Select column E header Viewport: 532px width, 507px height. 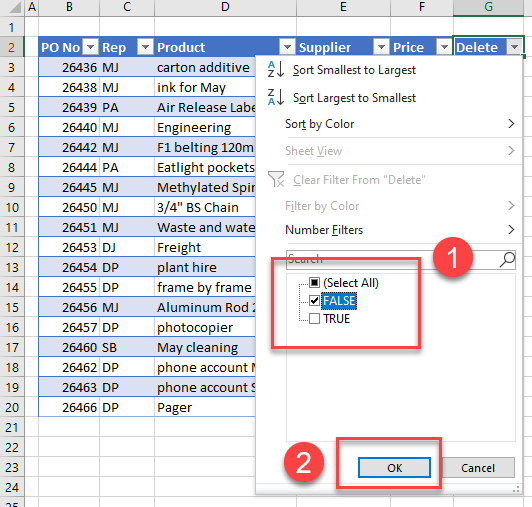343,7
